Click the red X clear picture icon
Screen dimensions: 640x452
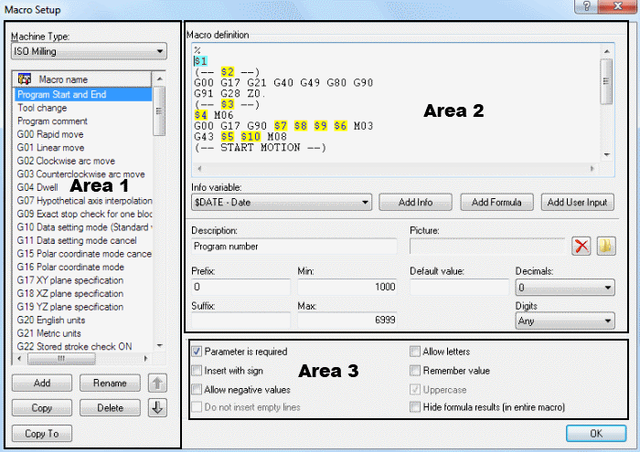pyautogui.click(x=581, y=246)
